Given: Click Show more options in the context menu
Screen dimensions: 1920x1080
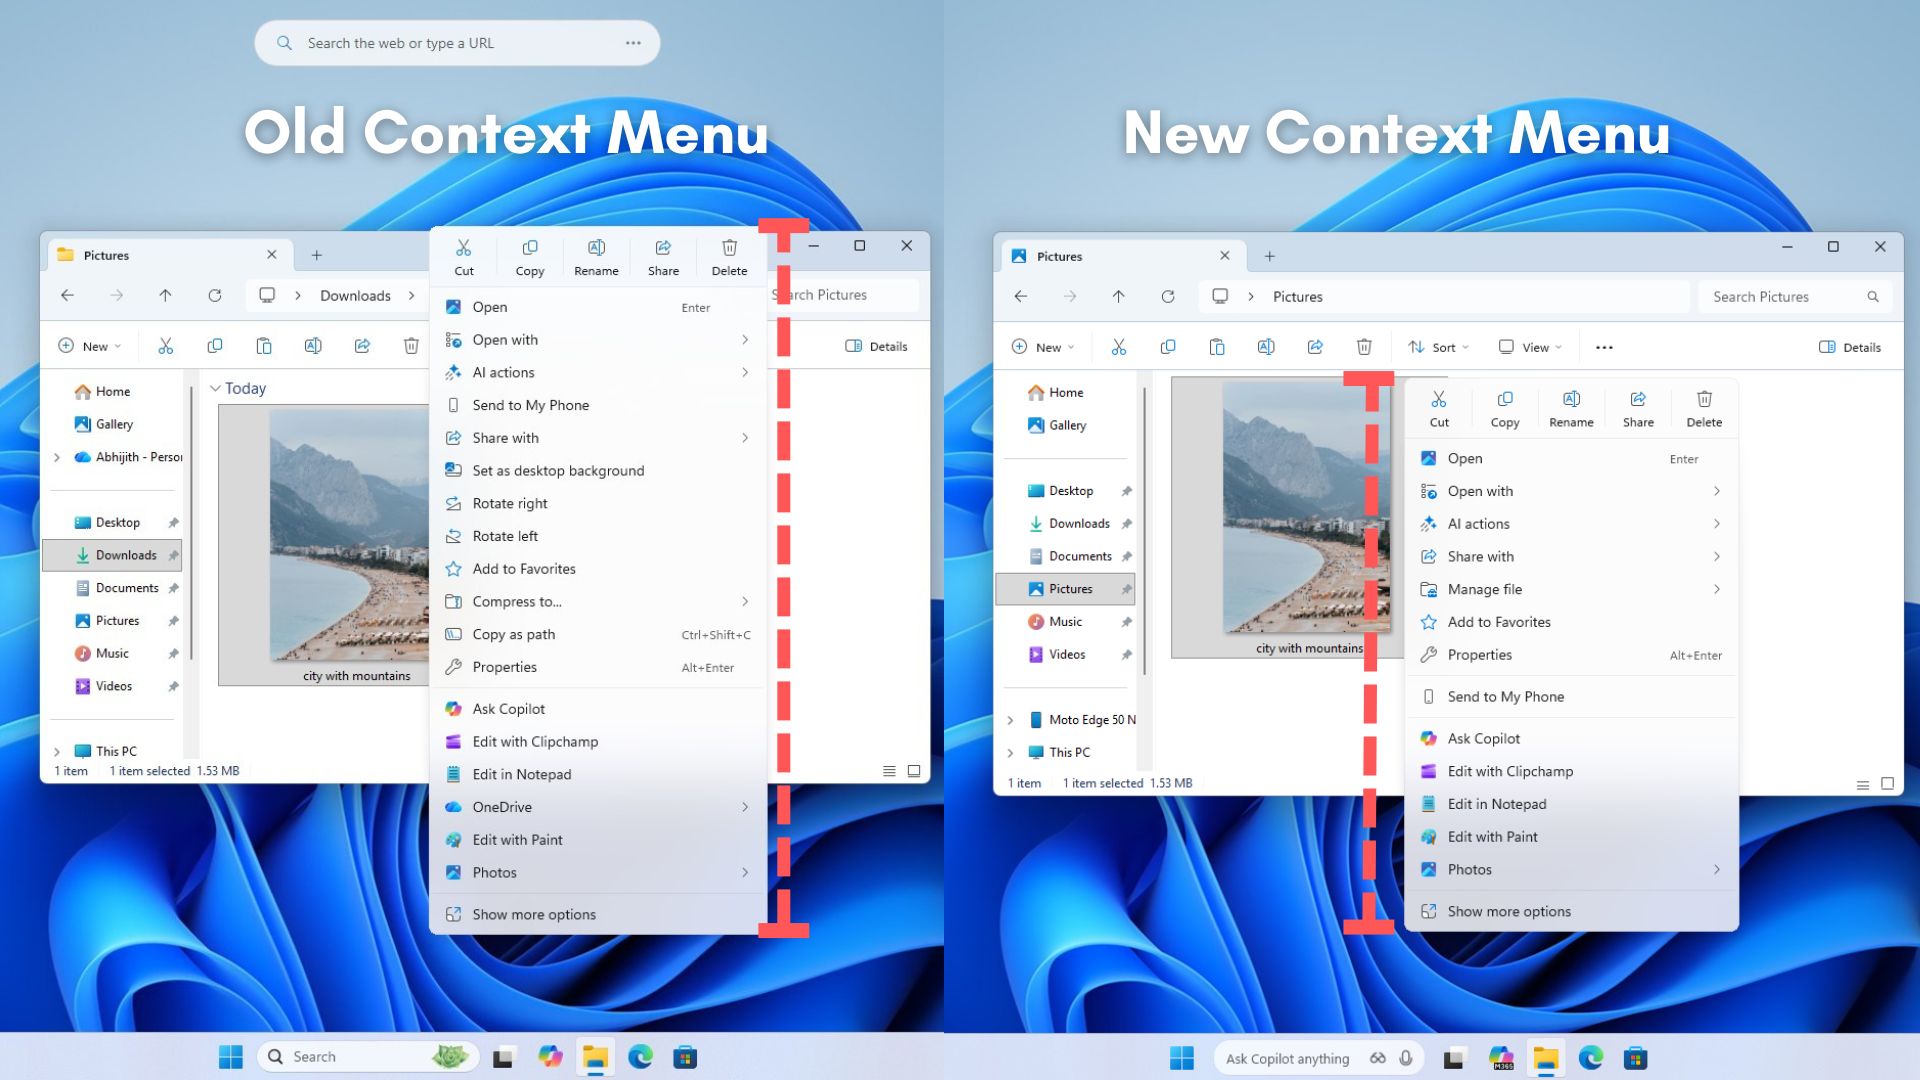Looking at the screenshot, I should (534, 913).
